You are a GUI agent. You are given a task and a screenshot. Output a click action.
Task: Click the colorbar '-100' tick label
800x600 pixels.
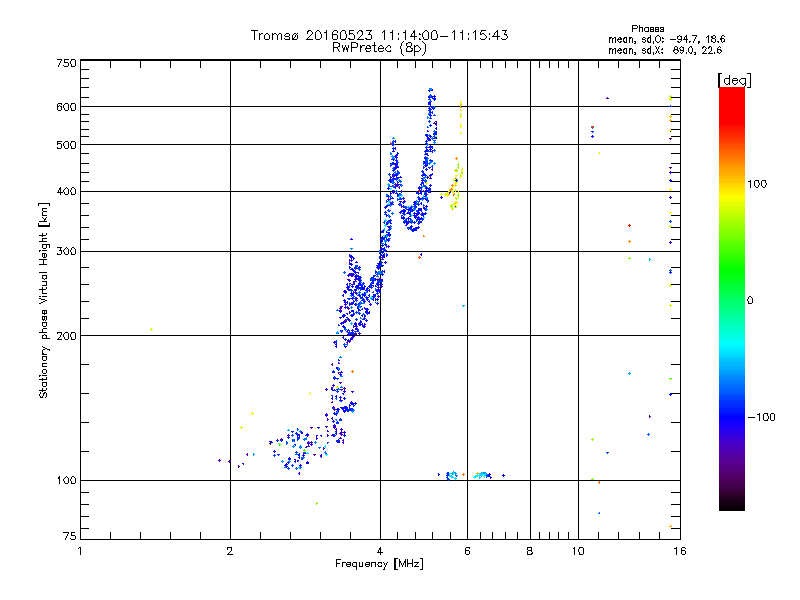761,417
